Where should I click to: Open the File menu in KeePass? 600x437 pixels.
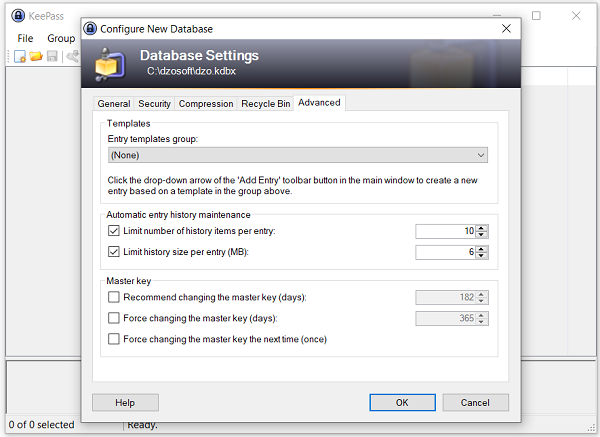[25, 38]
